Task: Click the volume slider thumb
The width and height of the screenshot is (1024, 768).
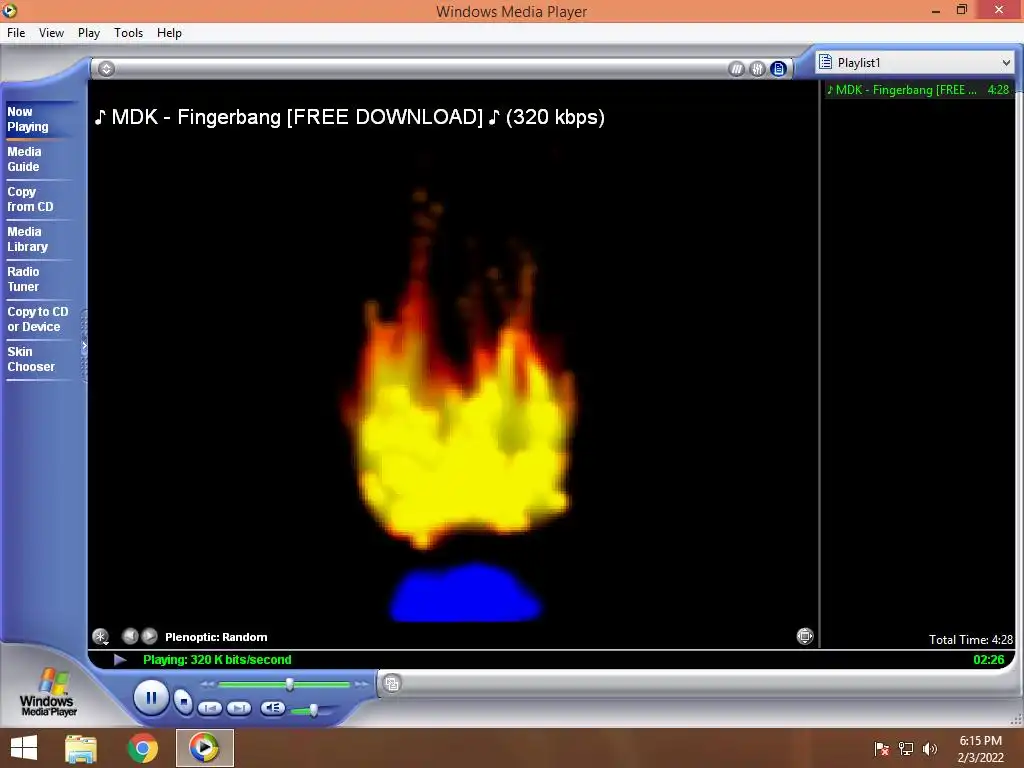Action: click(x=313, y=710)
